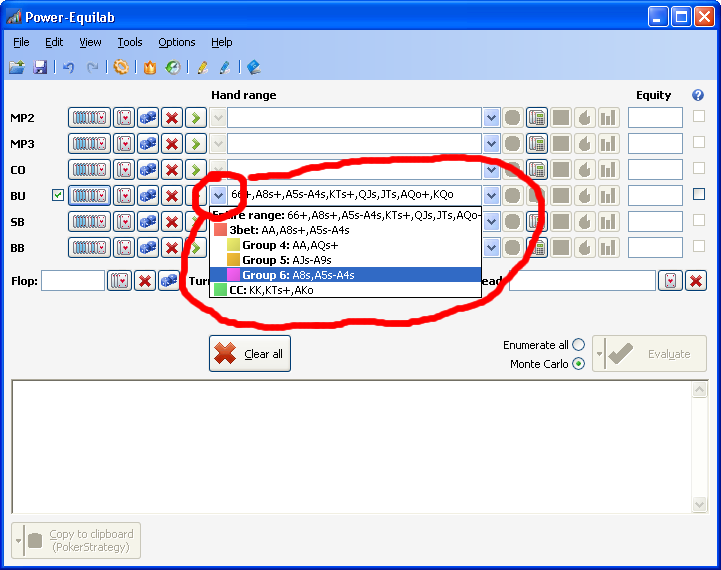
Task: Open settings gear icon in toolbar
Action: click(x=121, y=67)
